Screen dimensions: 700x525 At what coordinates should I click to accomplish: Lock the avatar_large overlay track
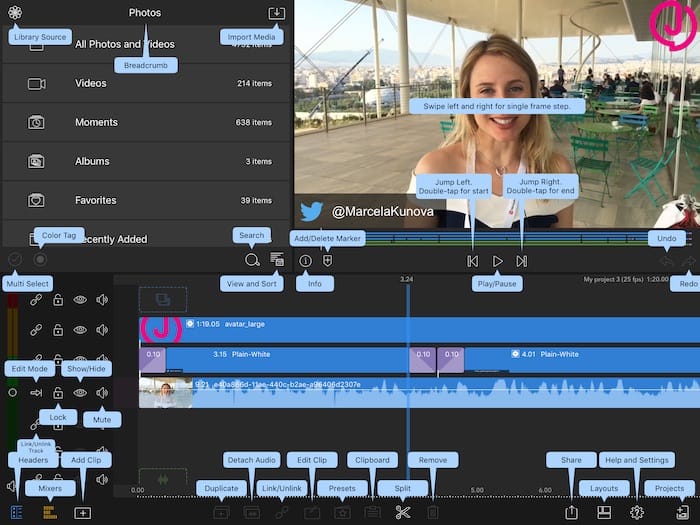(x=58, y=329)
